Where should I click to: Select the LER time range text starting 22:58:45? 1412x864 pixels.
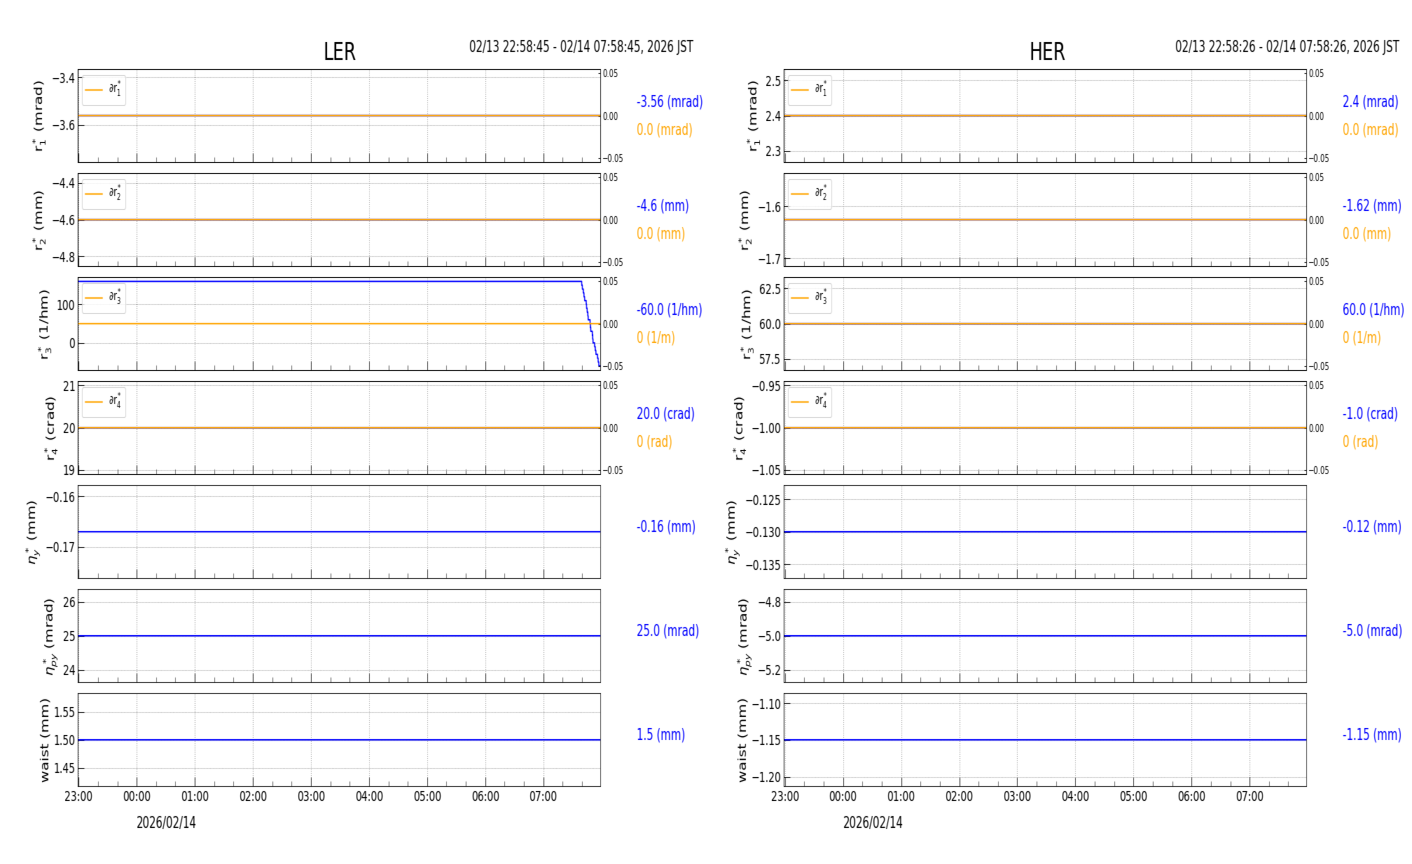(581, 47)
